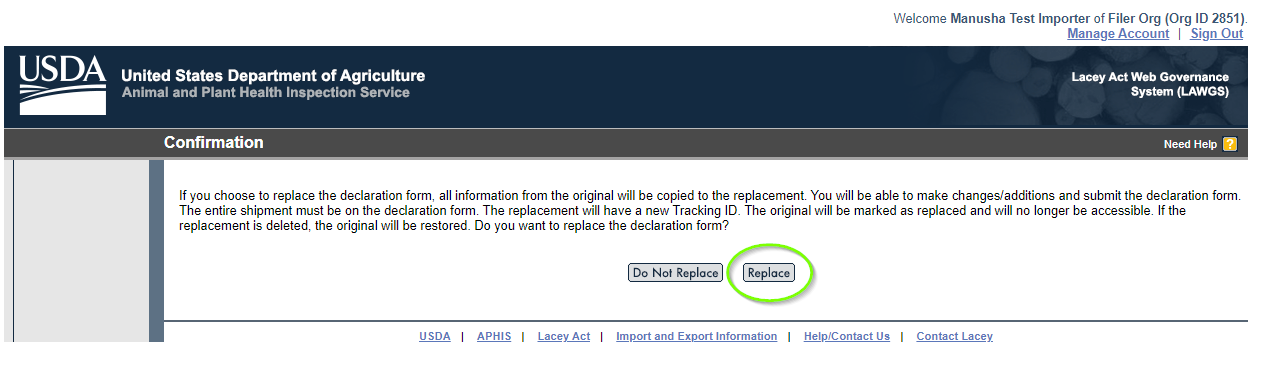1265x372 pixels.
Task: Click the Need Help text
Action: (1190, 144)
